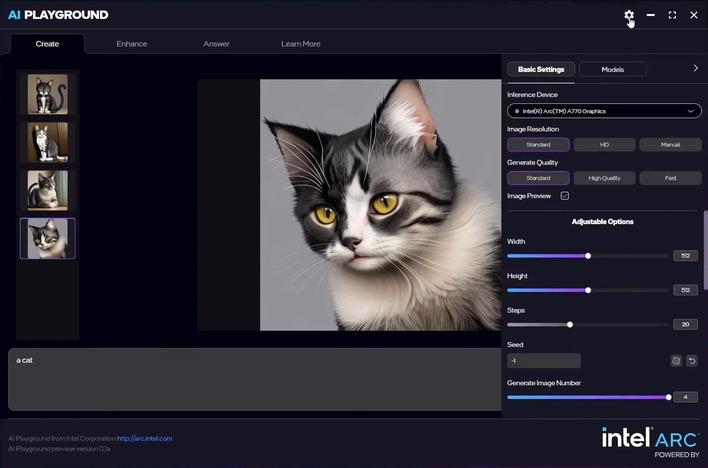Choose High Quality generation option
Viewport: 708px width, 468px height.
[x=604, y=178]
